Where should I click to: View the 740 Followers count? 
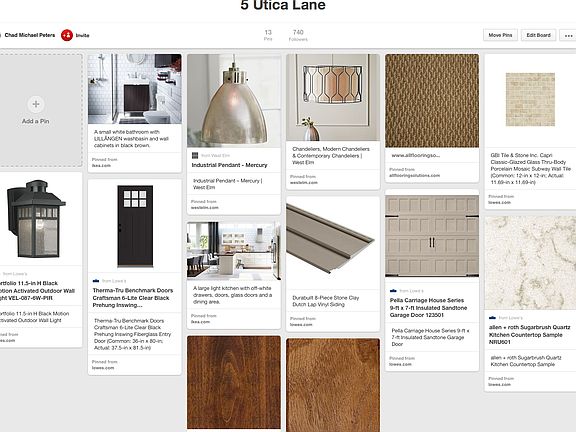click(x=298, y=35)
